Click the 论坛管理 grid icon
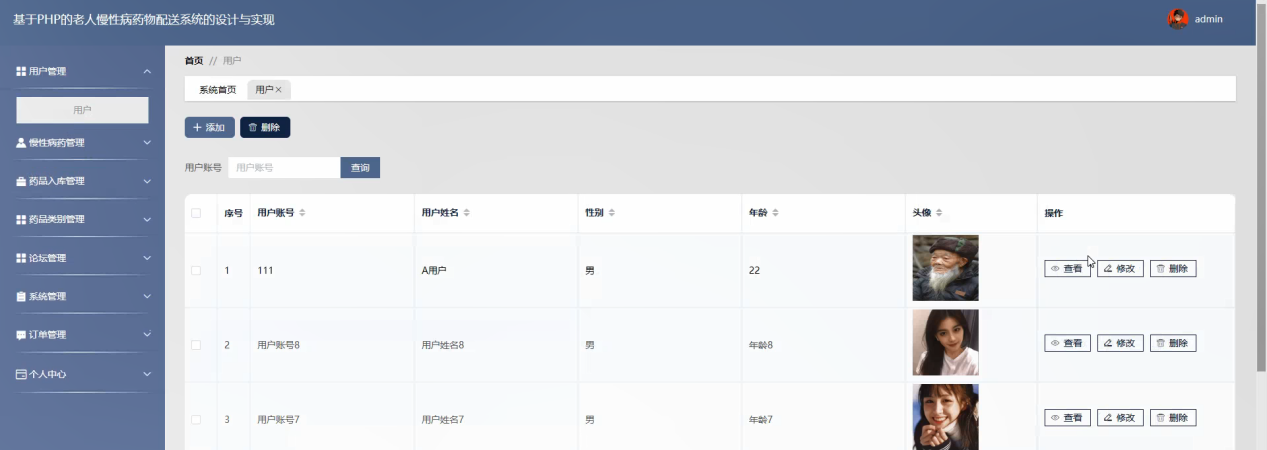This screenshot has width=1267, height=450. [21, 258]
